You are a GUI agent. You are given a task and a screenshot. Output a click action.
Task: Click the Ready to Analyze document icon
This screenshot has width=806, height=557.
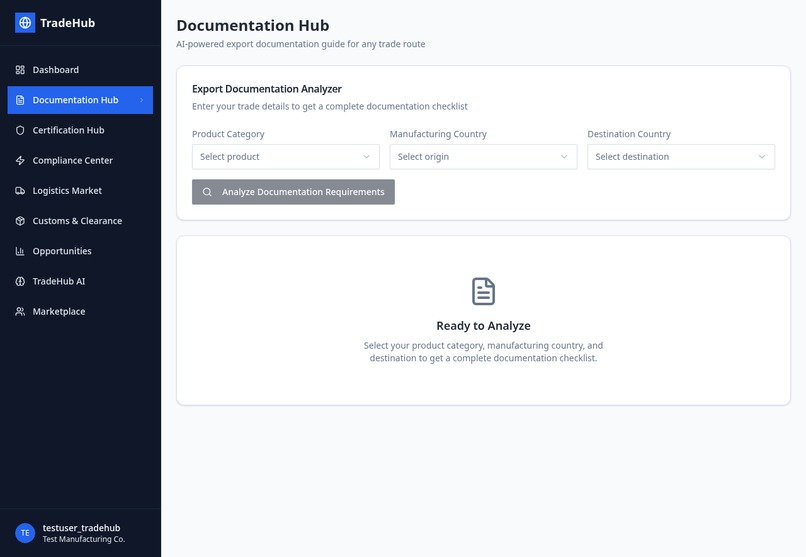click(483, 291)
